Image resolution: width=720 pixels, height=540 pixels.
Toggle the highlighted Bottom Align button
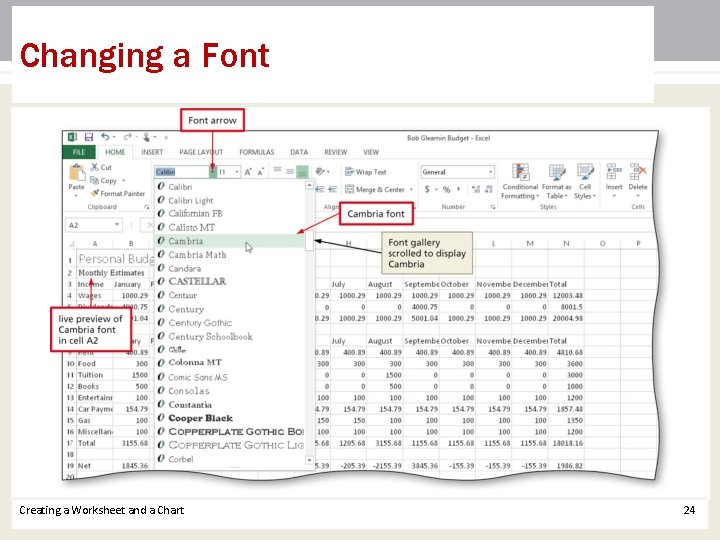[302, 172]
